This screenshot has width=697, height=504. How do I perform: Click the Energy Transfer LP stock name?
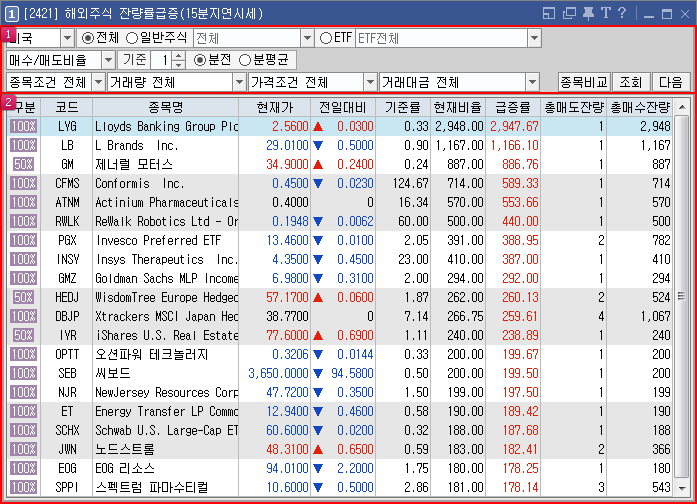[x=166, y=412]
